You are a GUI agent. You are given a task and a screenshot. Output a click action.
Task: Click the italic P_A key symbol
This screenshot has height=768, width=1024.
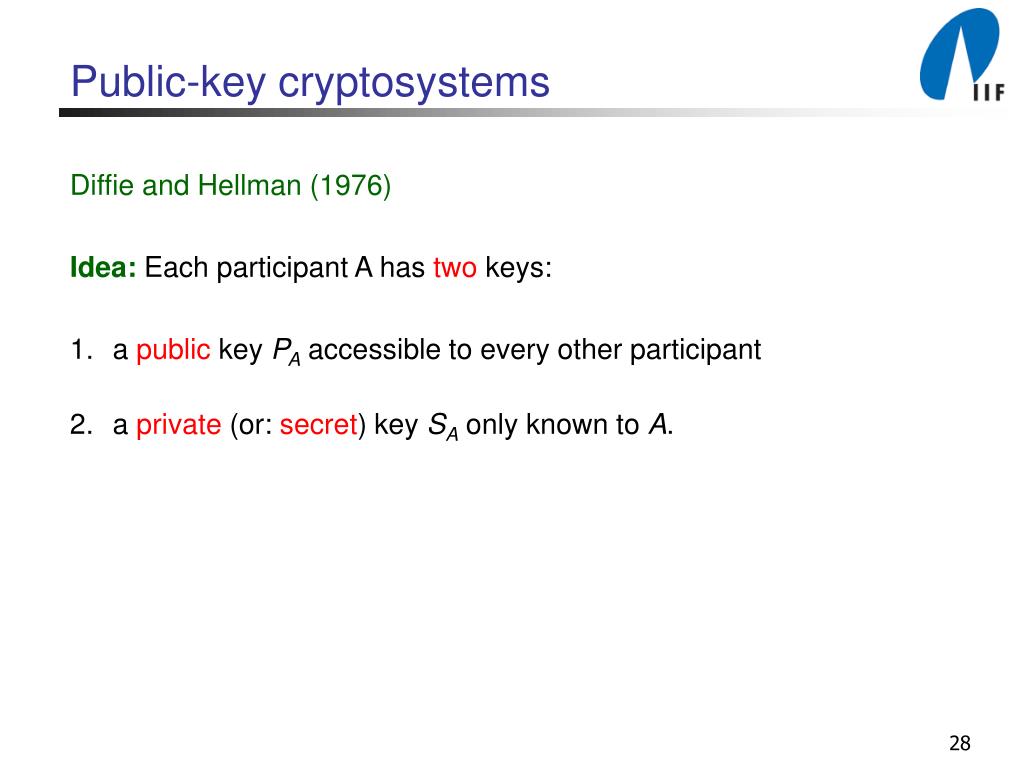click(x=286, y=352)
